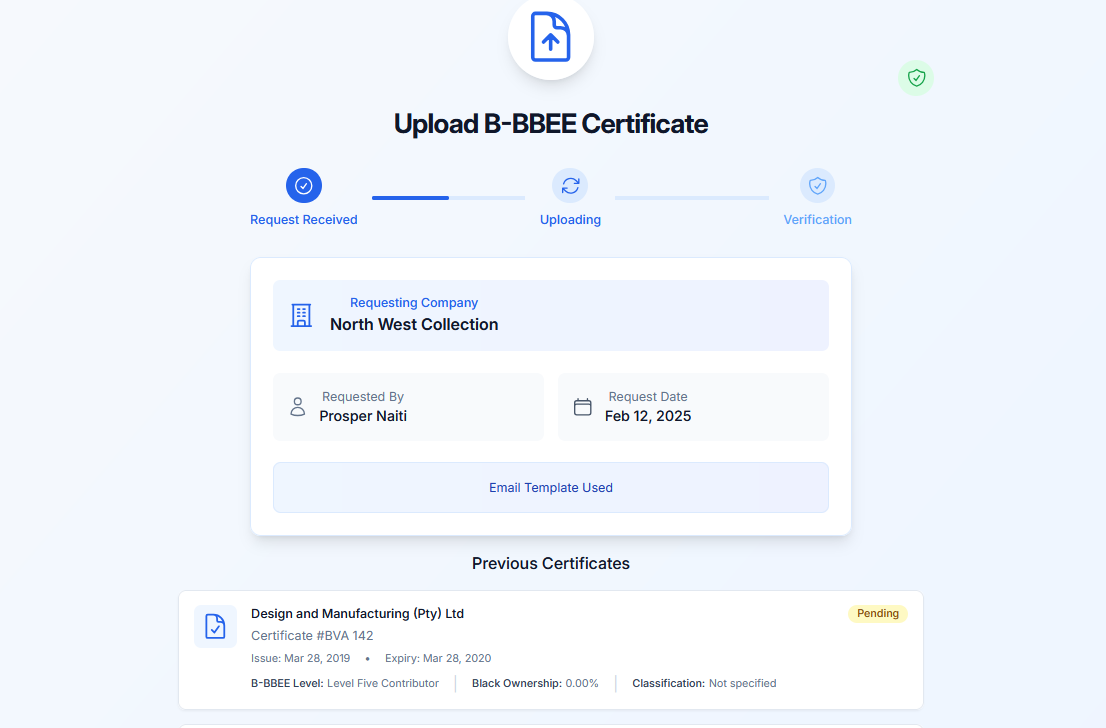Click the green shield check badge
This screenshot has width=1106, height=728.
pyautogui.click(x=915, y=78)
